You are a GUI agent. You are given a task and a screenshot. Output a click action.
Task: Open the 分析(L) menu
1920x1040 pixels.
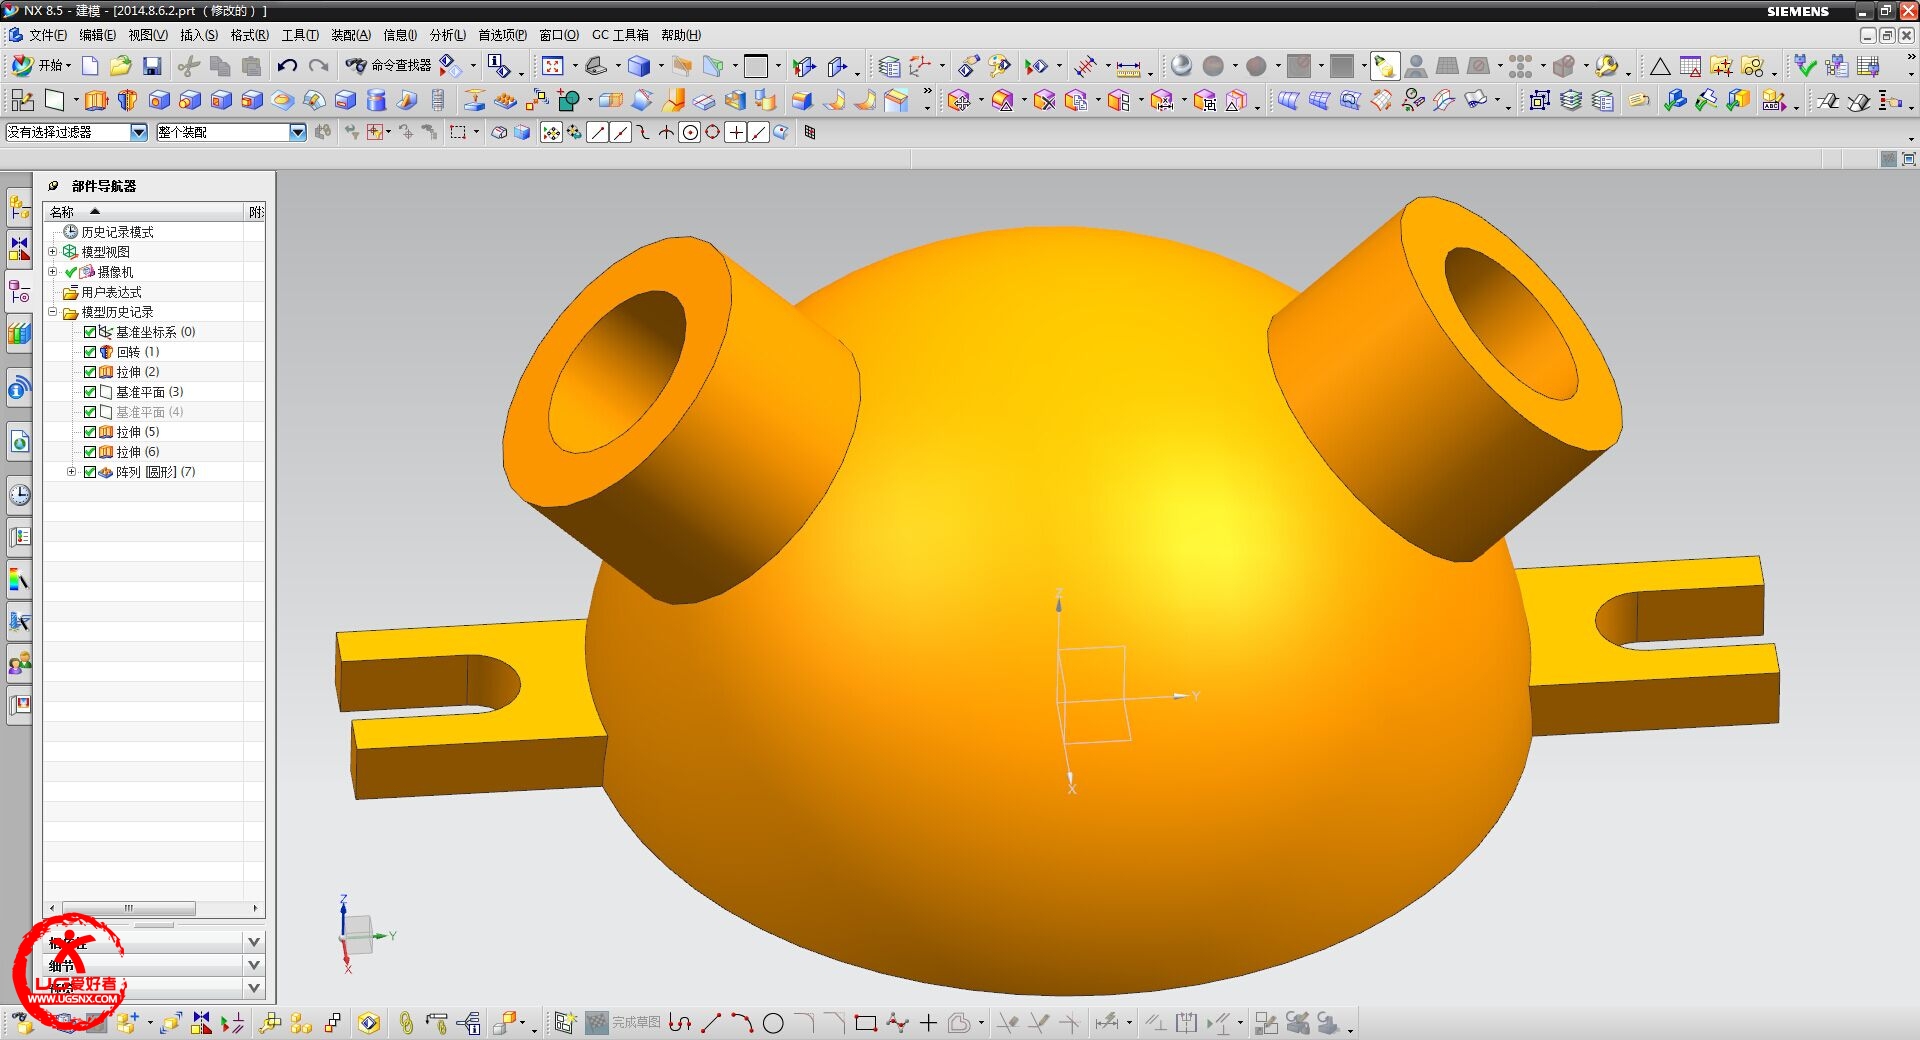447,35
